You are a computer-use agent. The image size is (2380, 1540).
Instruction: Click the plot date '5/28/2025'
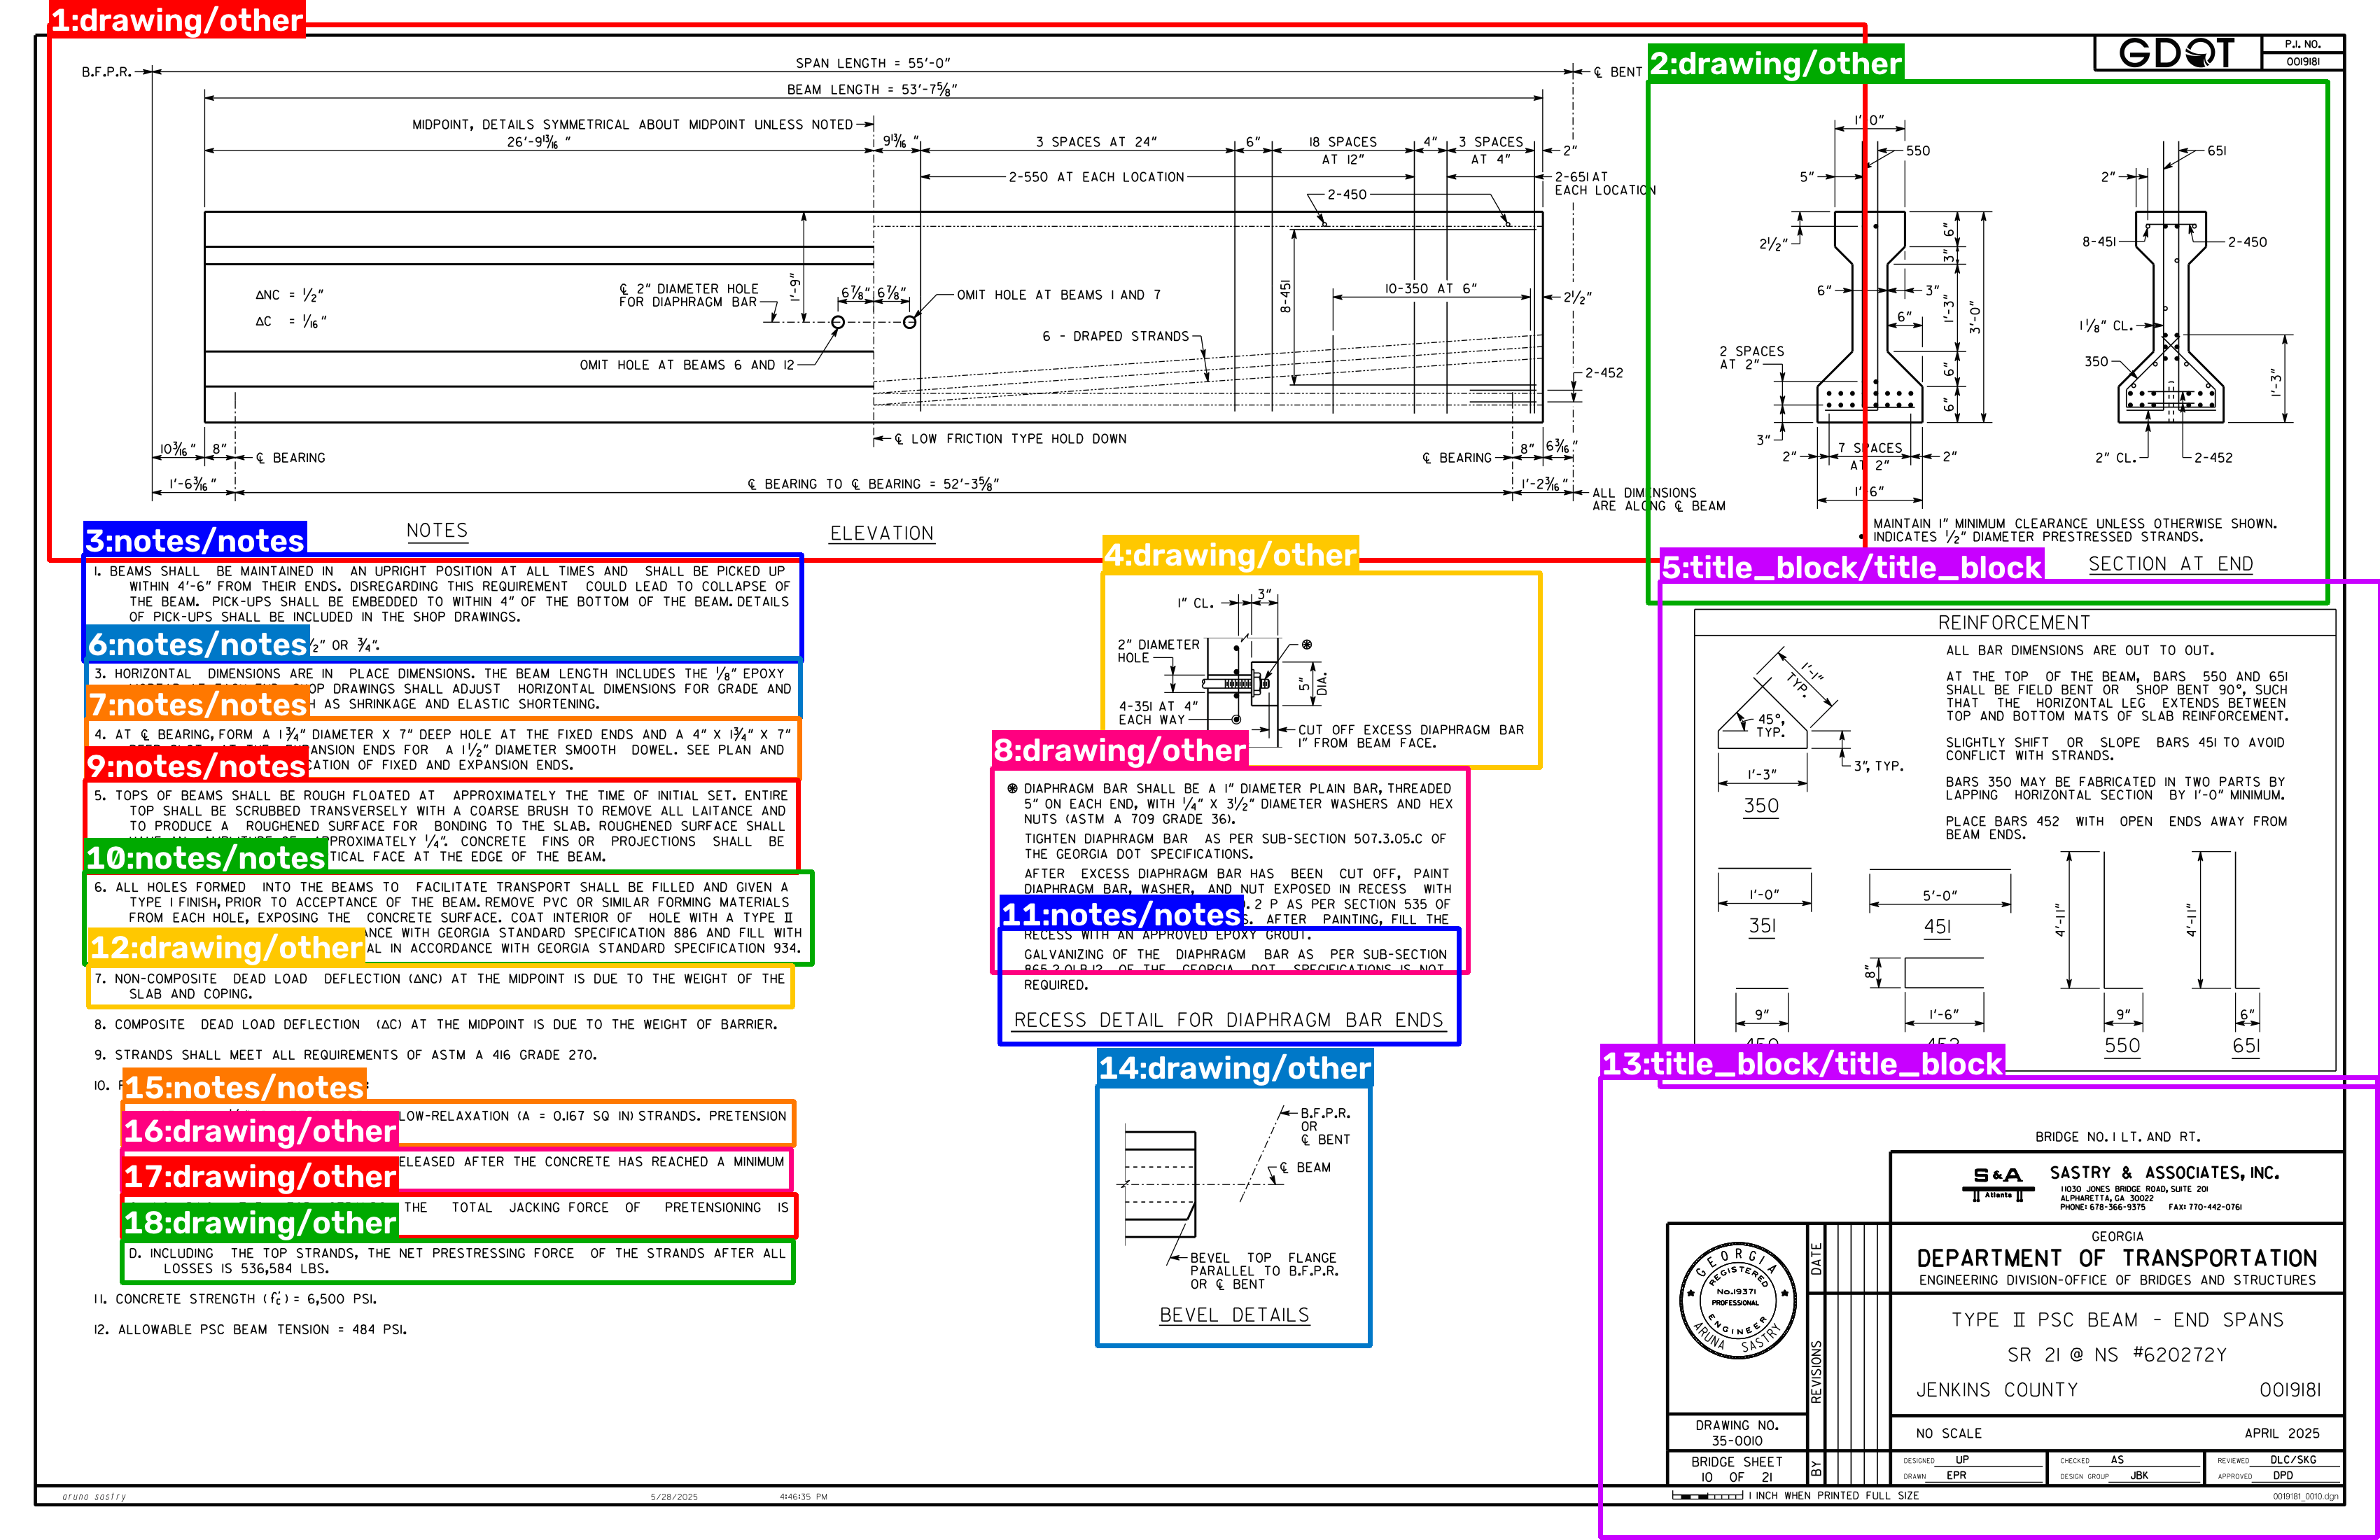click(674, 1497)
